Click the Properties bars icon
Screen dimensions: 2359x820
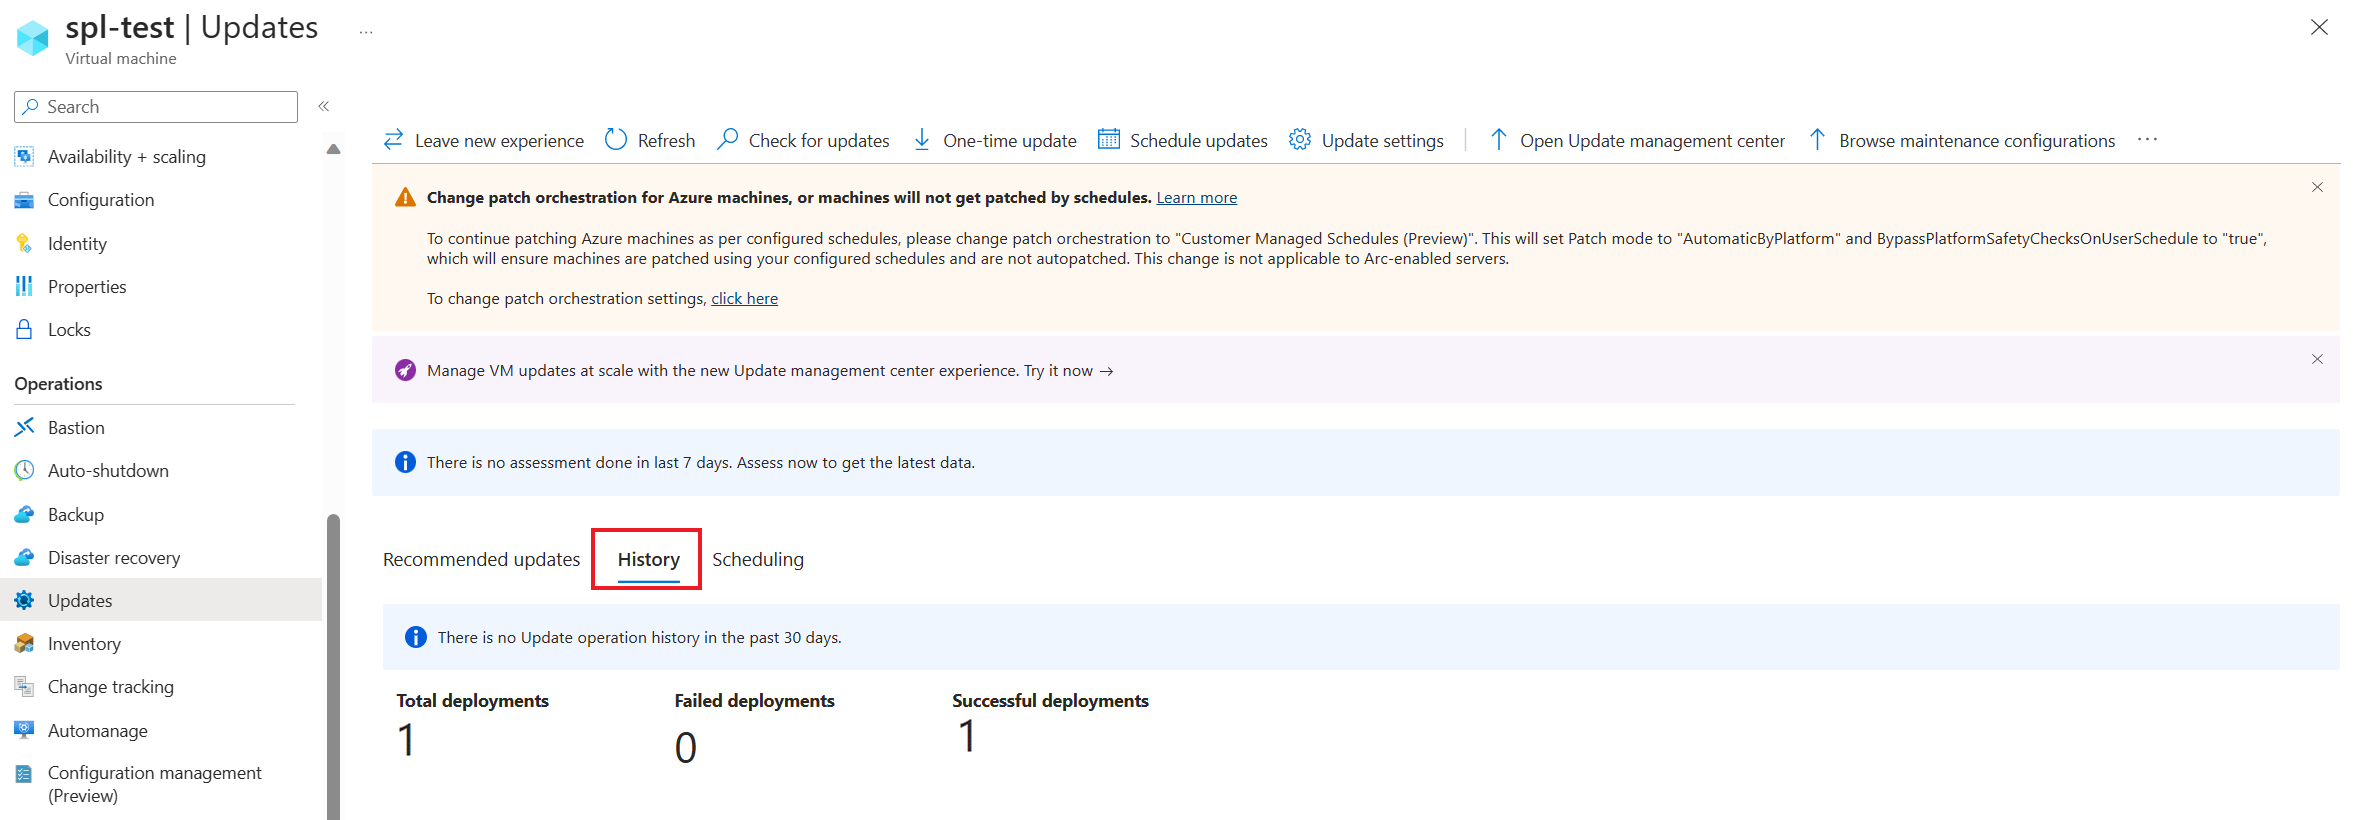pos(24,286)
